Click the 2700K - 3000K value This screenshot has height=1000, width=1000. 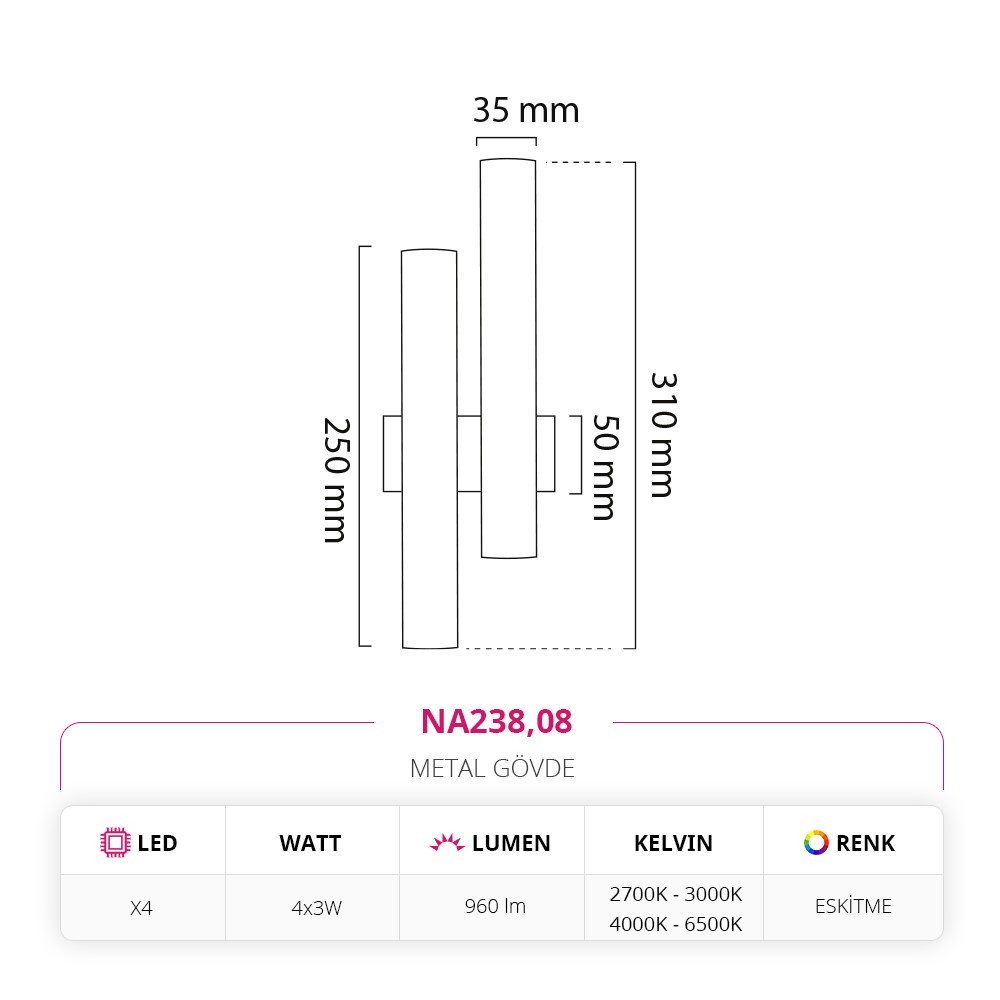click(x=675, y=894)
